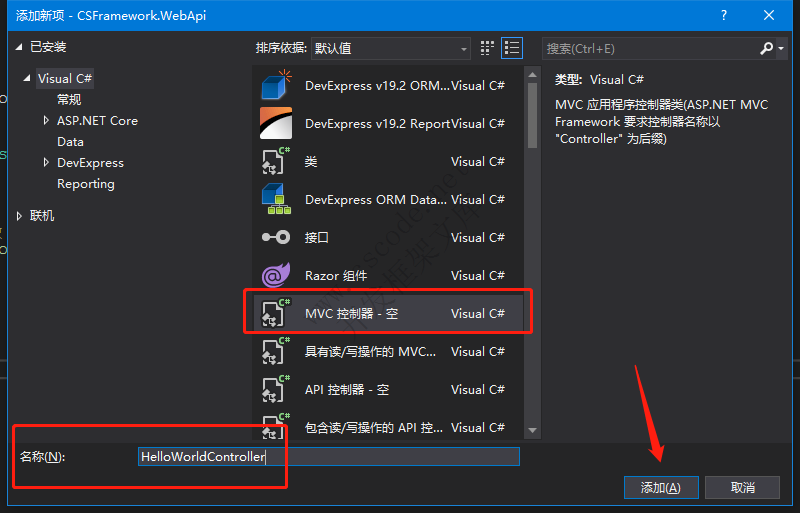Select the 'Razor 组件' row text
Screen dimensions: 800x513
click(336, 276)
